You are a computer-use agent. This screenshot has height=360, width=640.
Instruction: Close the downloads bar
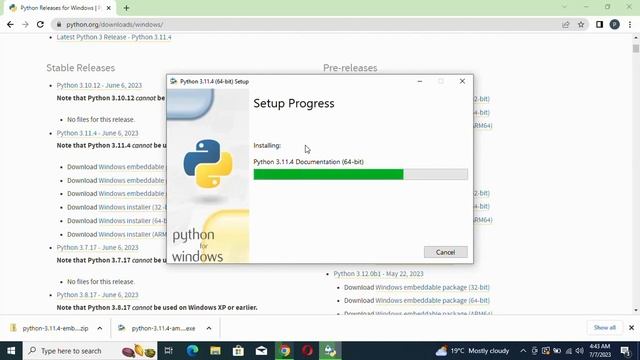click(631, 328)
